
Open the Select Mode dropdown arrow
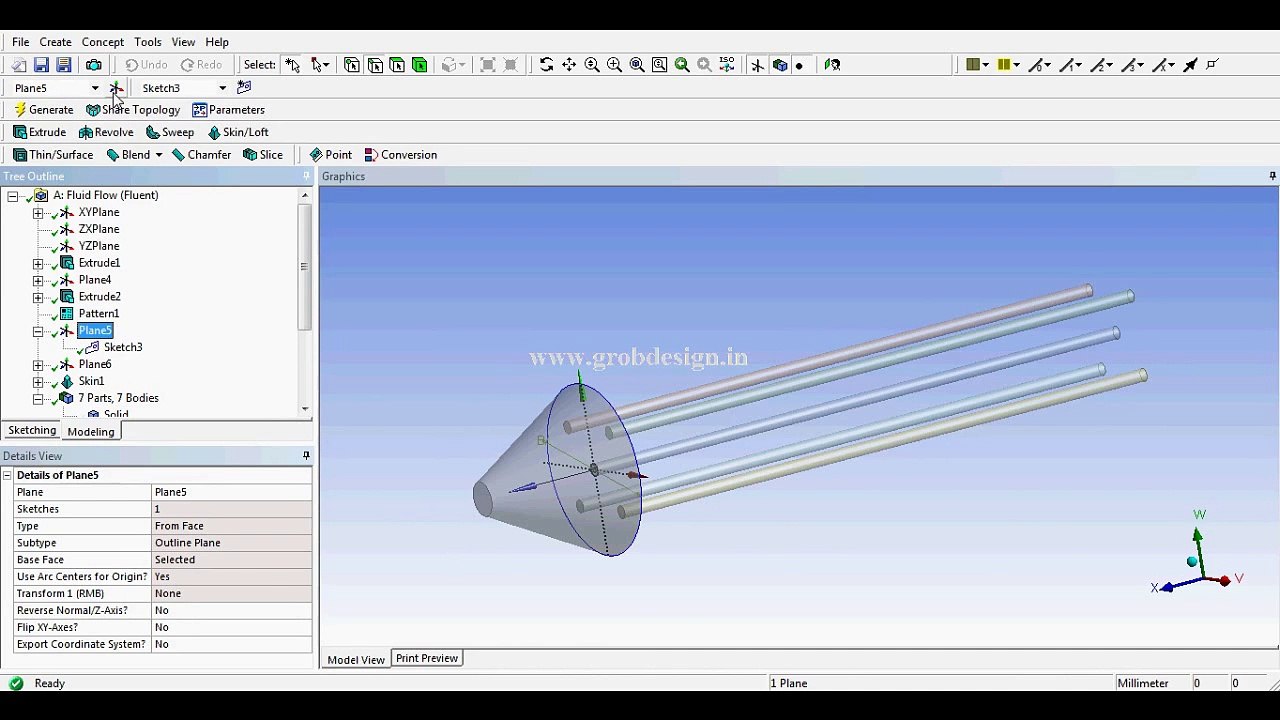click(x=326, y=65)
